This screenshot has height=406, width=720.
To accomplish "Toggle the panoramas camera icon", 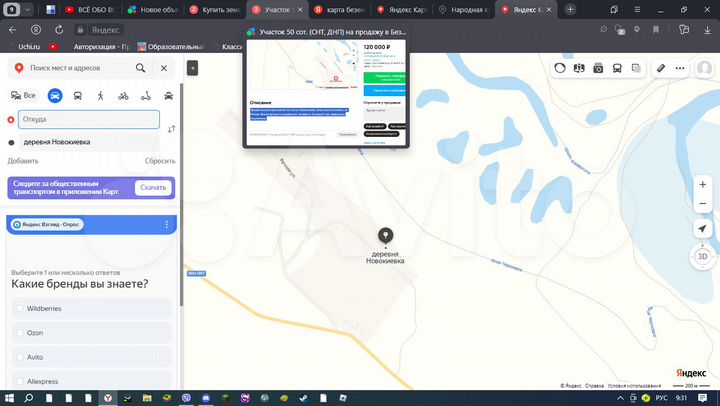I will click(598, 68).
